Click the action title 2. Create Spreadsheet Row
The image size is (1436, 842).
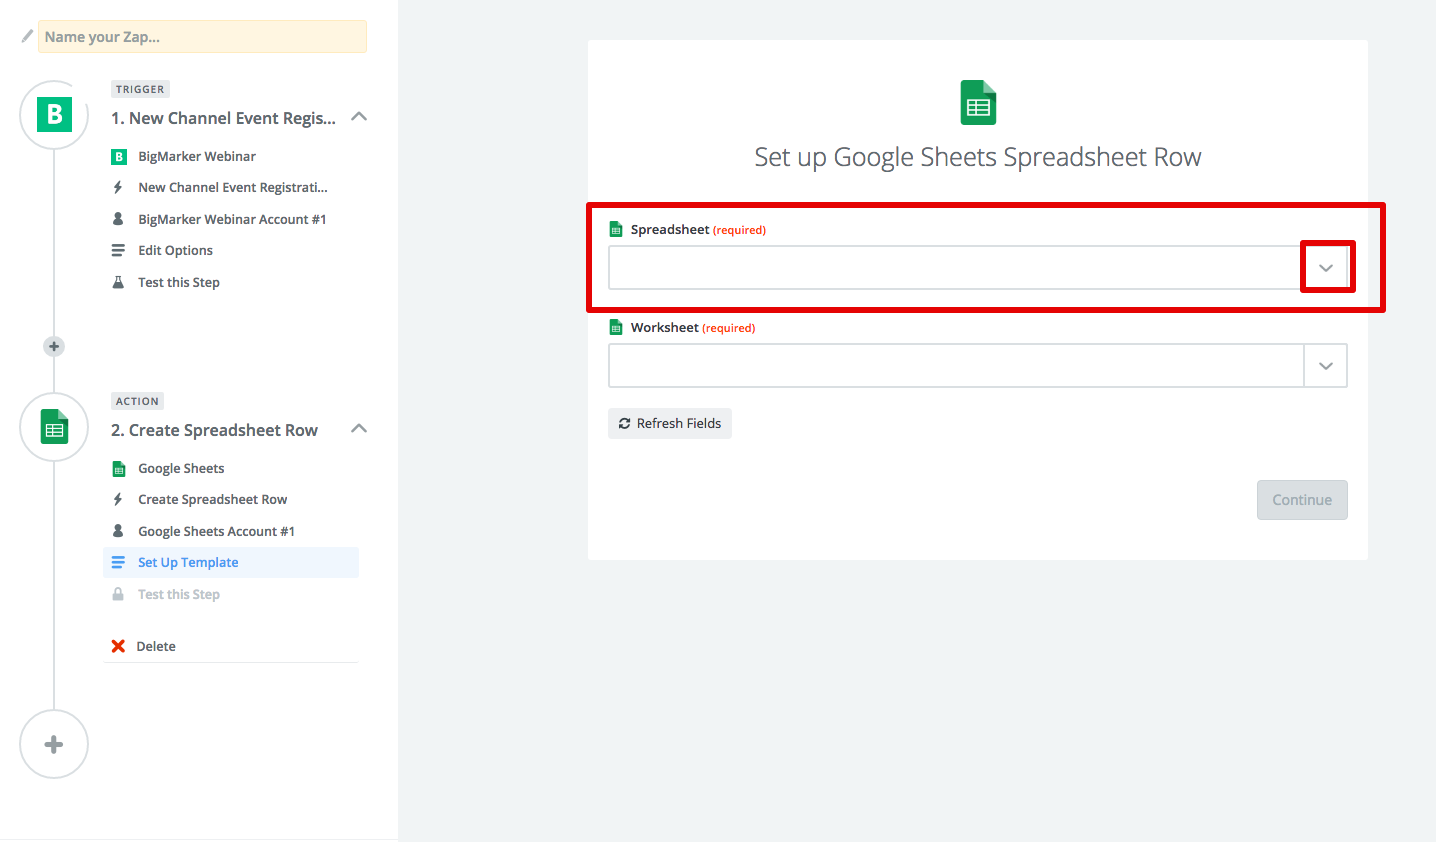pyautogui.click(x=214, y=430)
